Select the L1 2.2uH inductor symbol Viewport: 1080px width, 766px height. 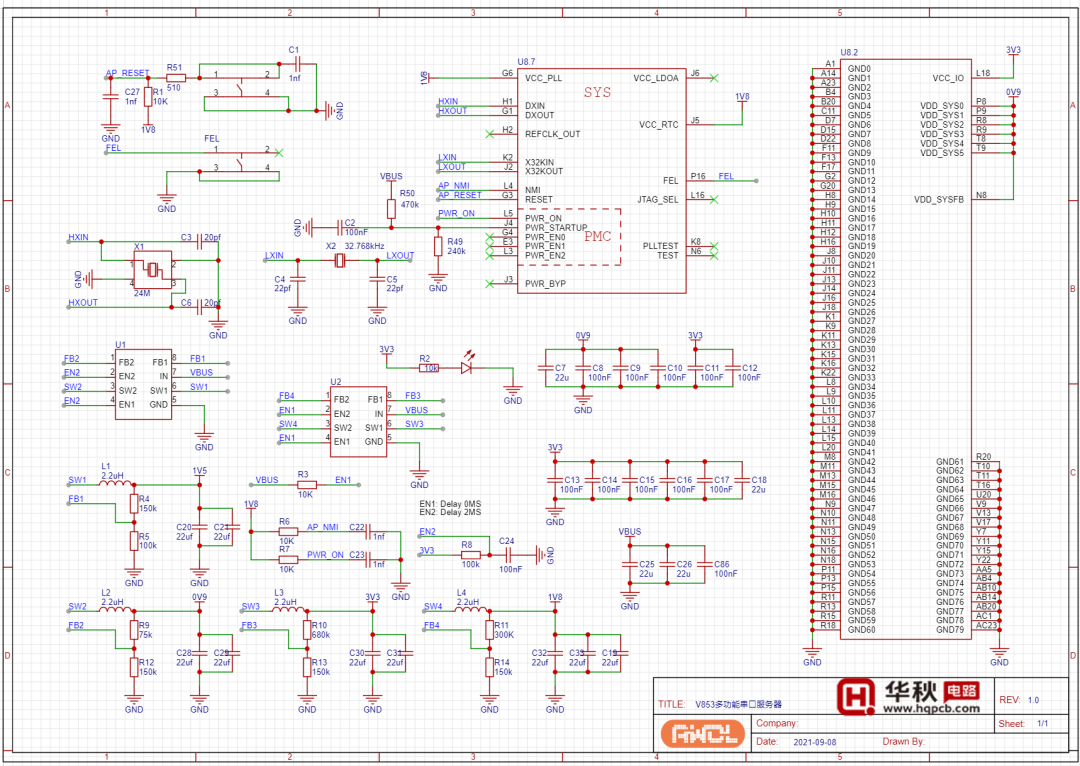[x=116, y=484]
